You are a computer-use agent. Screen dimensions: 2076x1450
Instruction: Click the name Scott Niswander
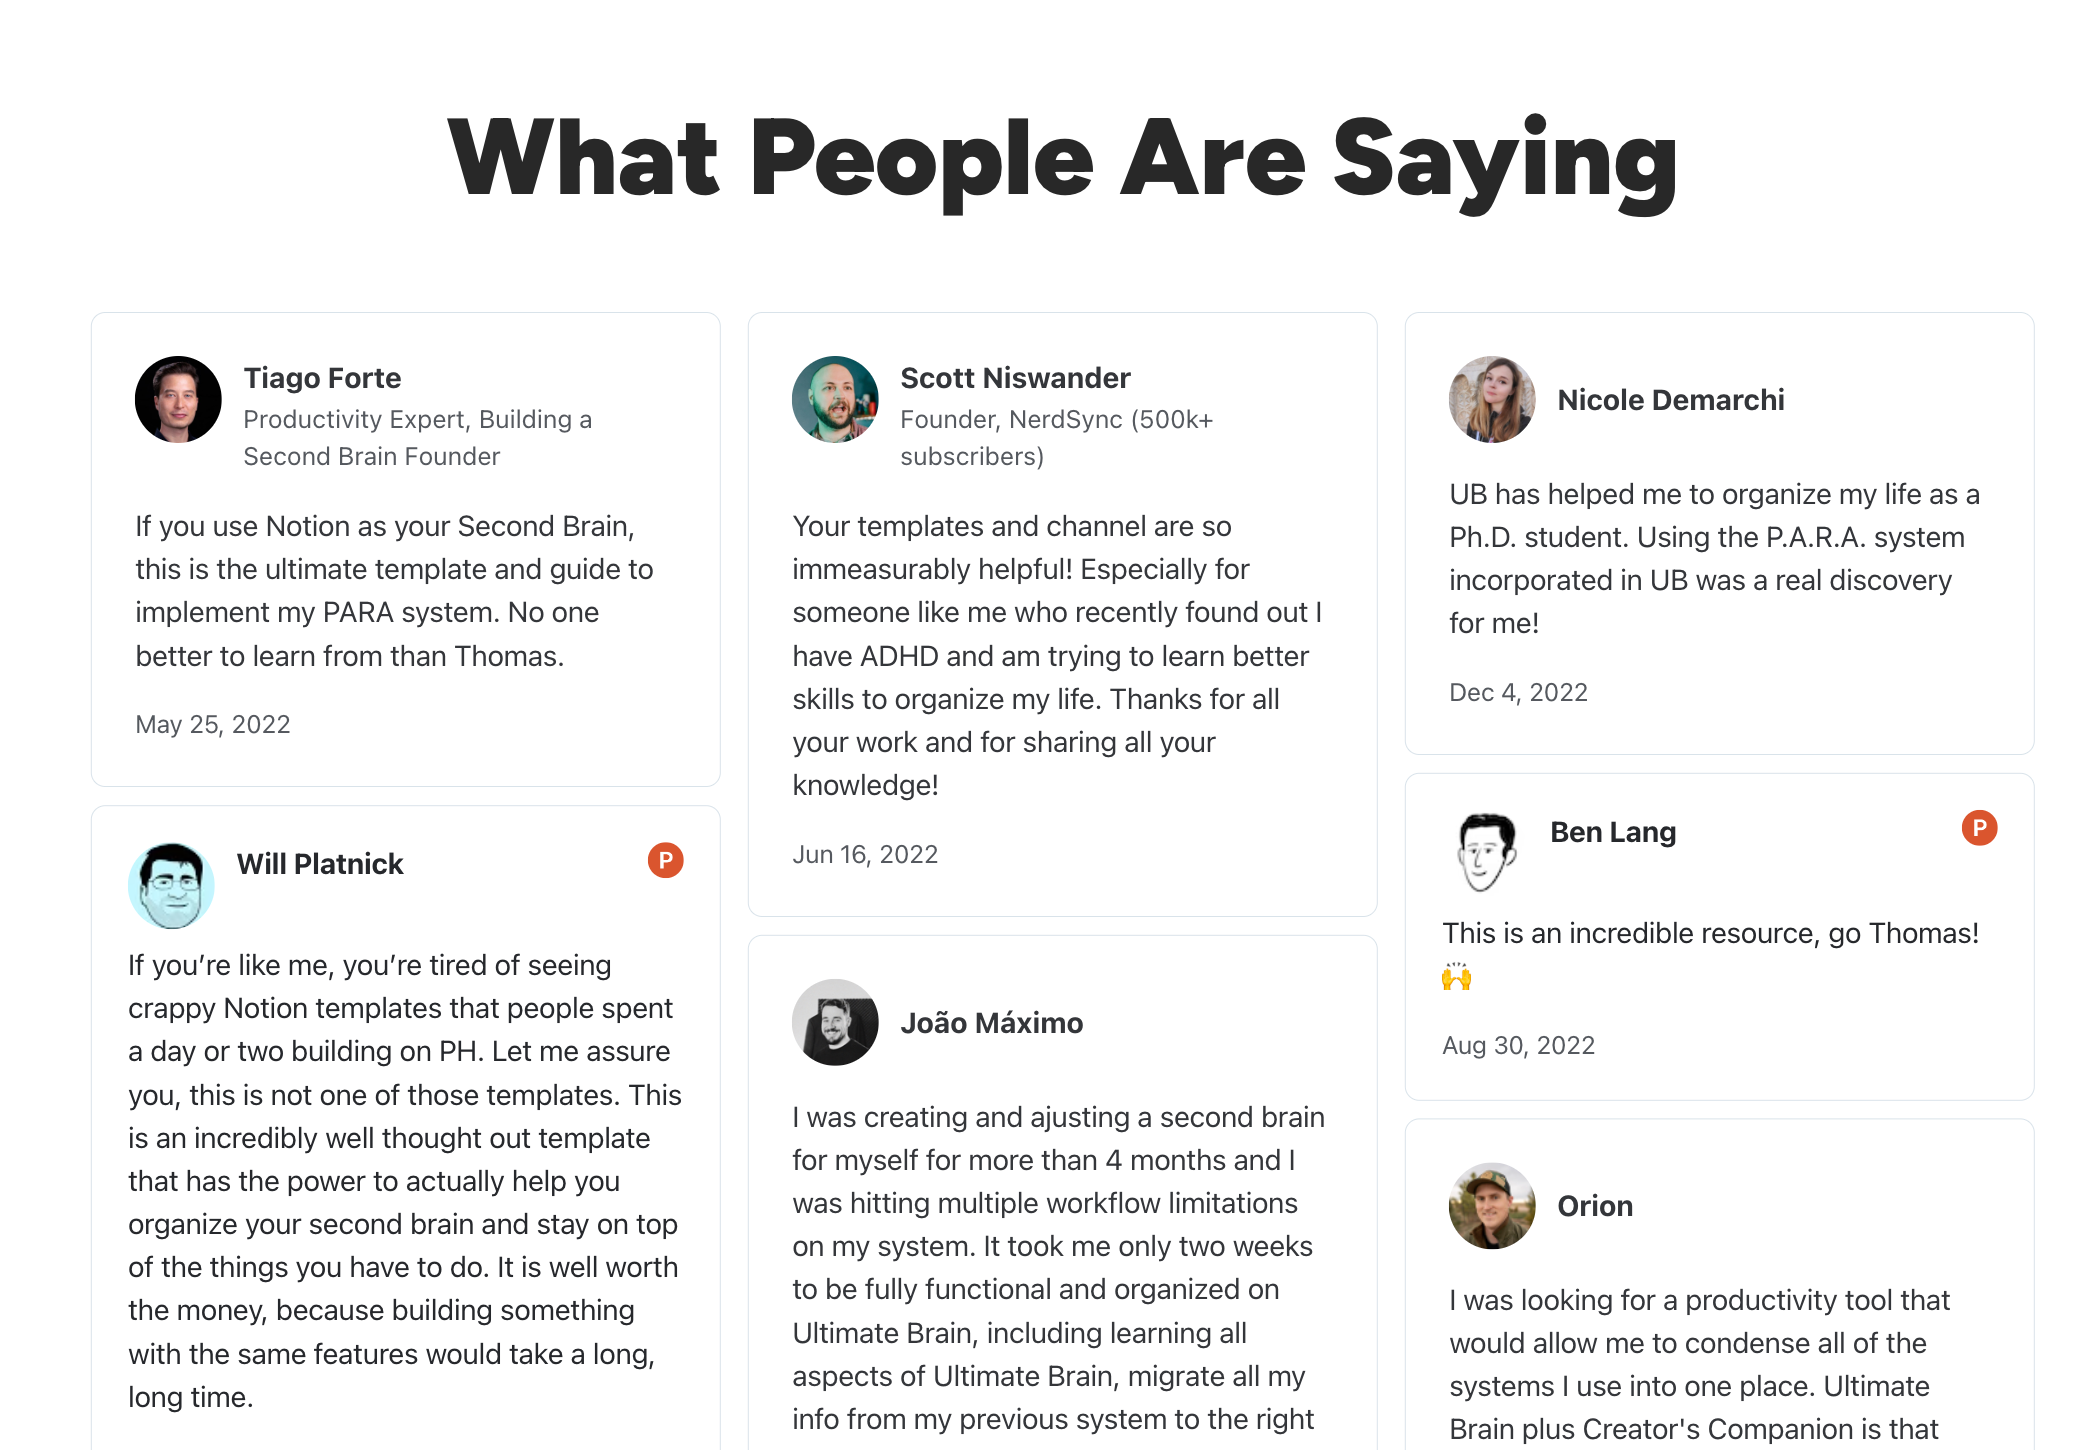[1015, 378]
